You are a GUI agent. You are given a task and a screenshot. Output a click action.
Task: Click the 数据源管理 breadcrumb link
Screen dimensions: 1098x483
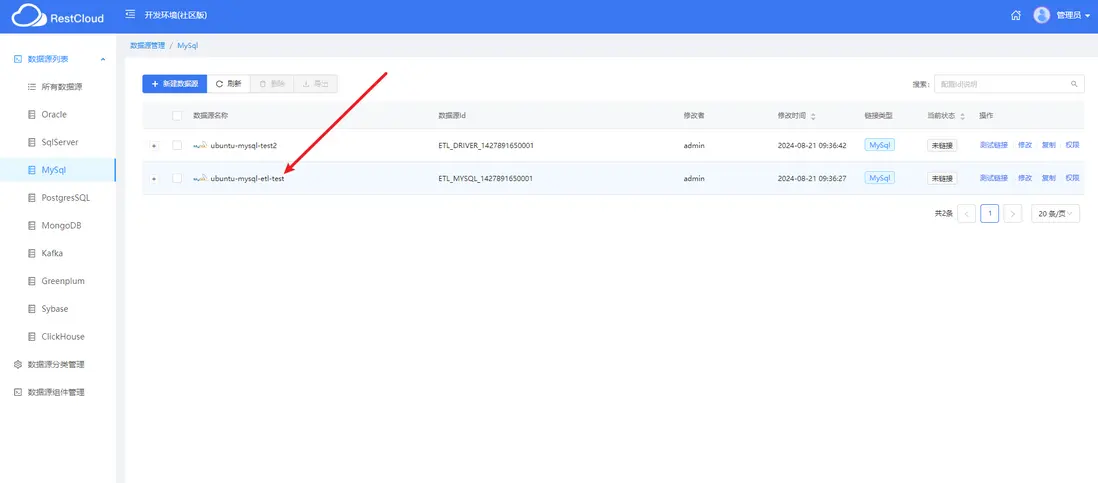point(147,45)
